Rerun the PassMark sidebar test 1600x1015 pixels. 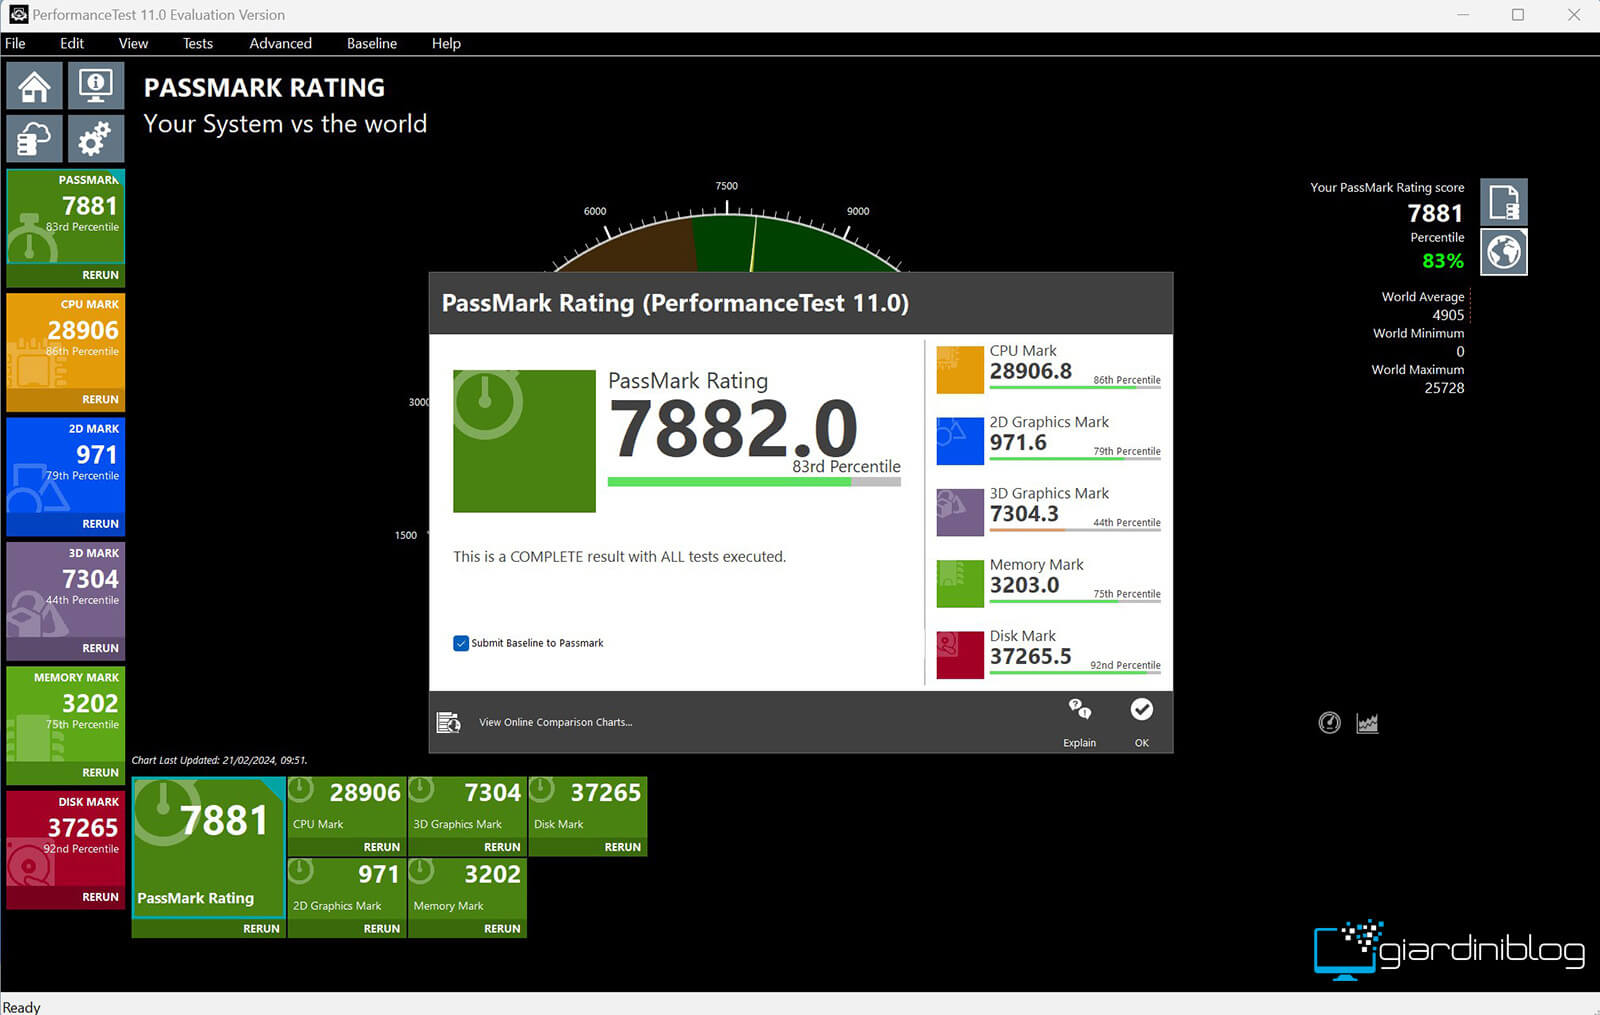pos(100,275)
